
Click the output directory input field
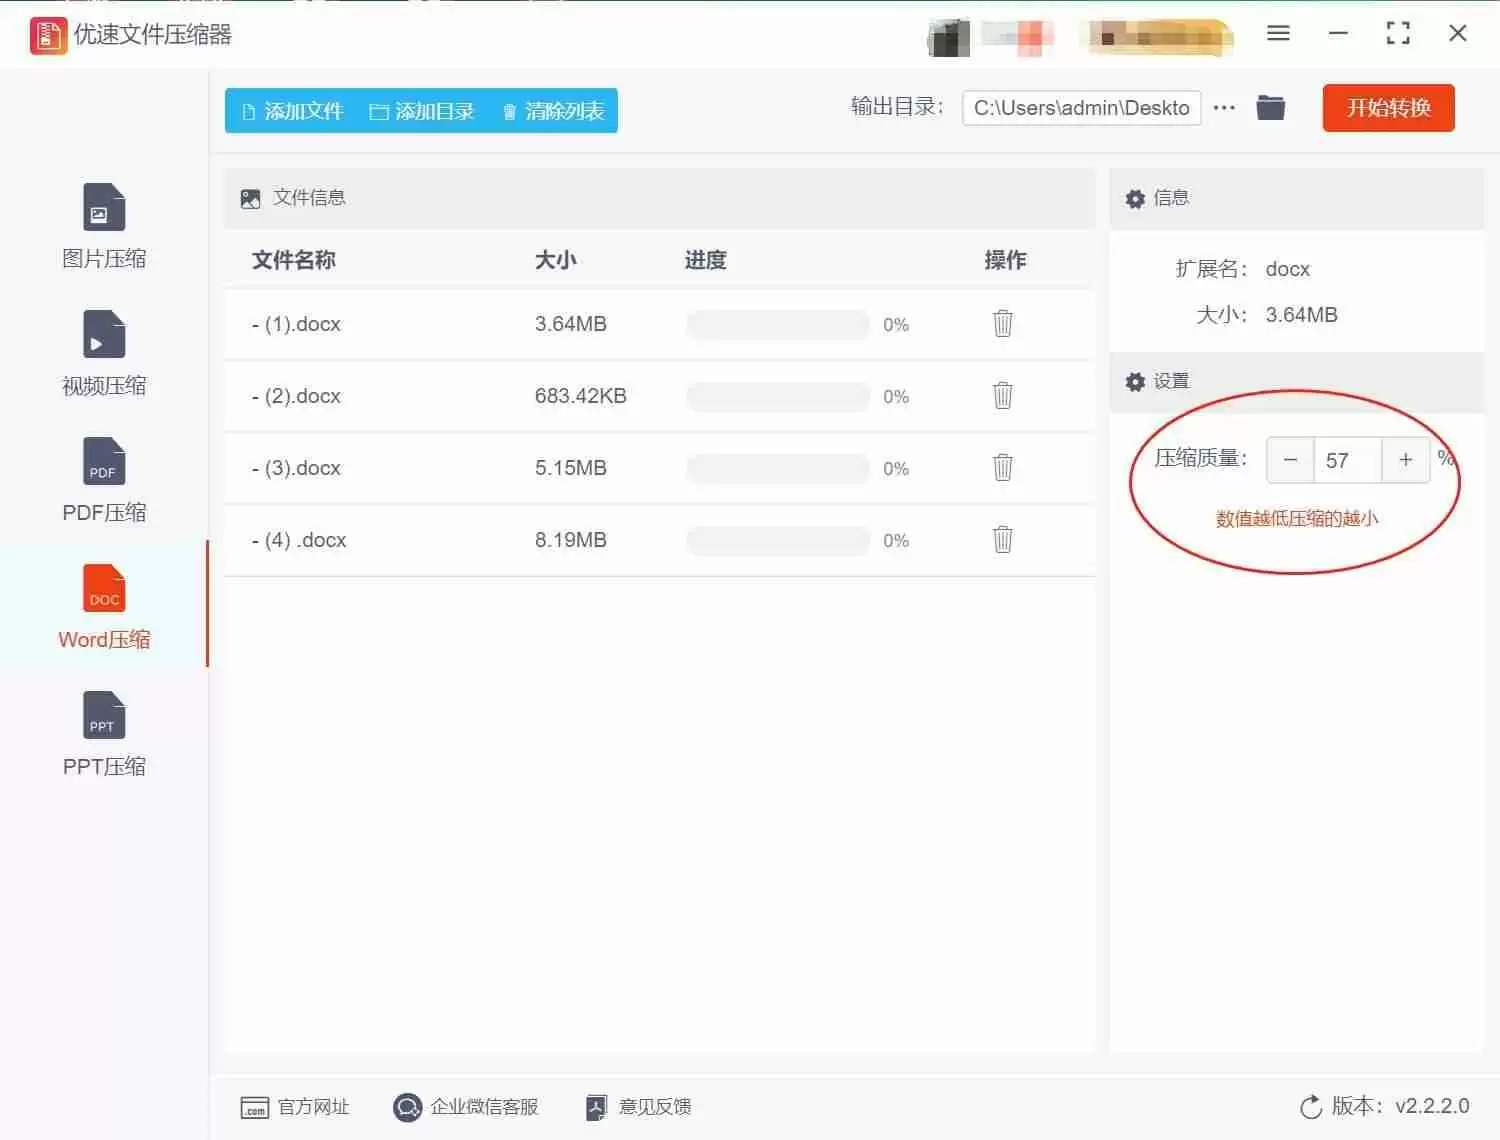point(1081,107)
